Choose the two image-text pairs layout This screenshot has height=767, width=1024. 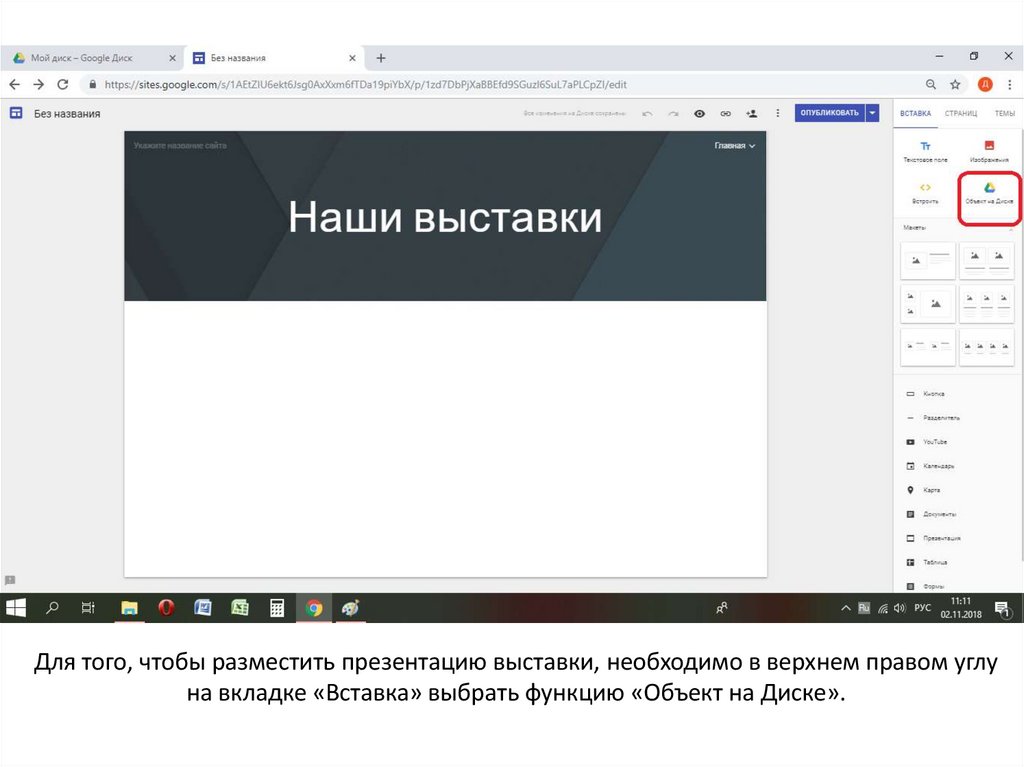927,346
